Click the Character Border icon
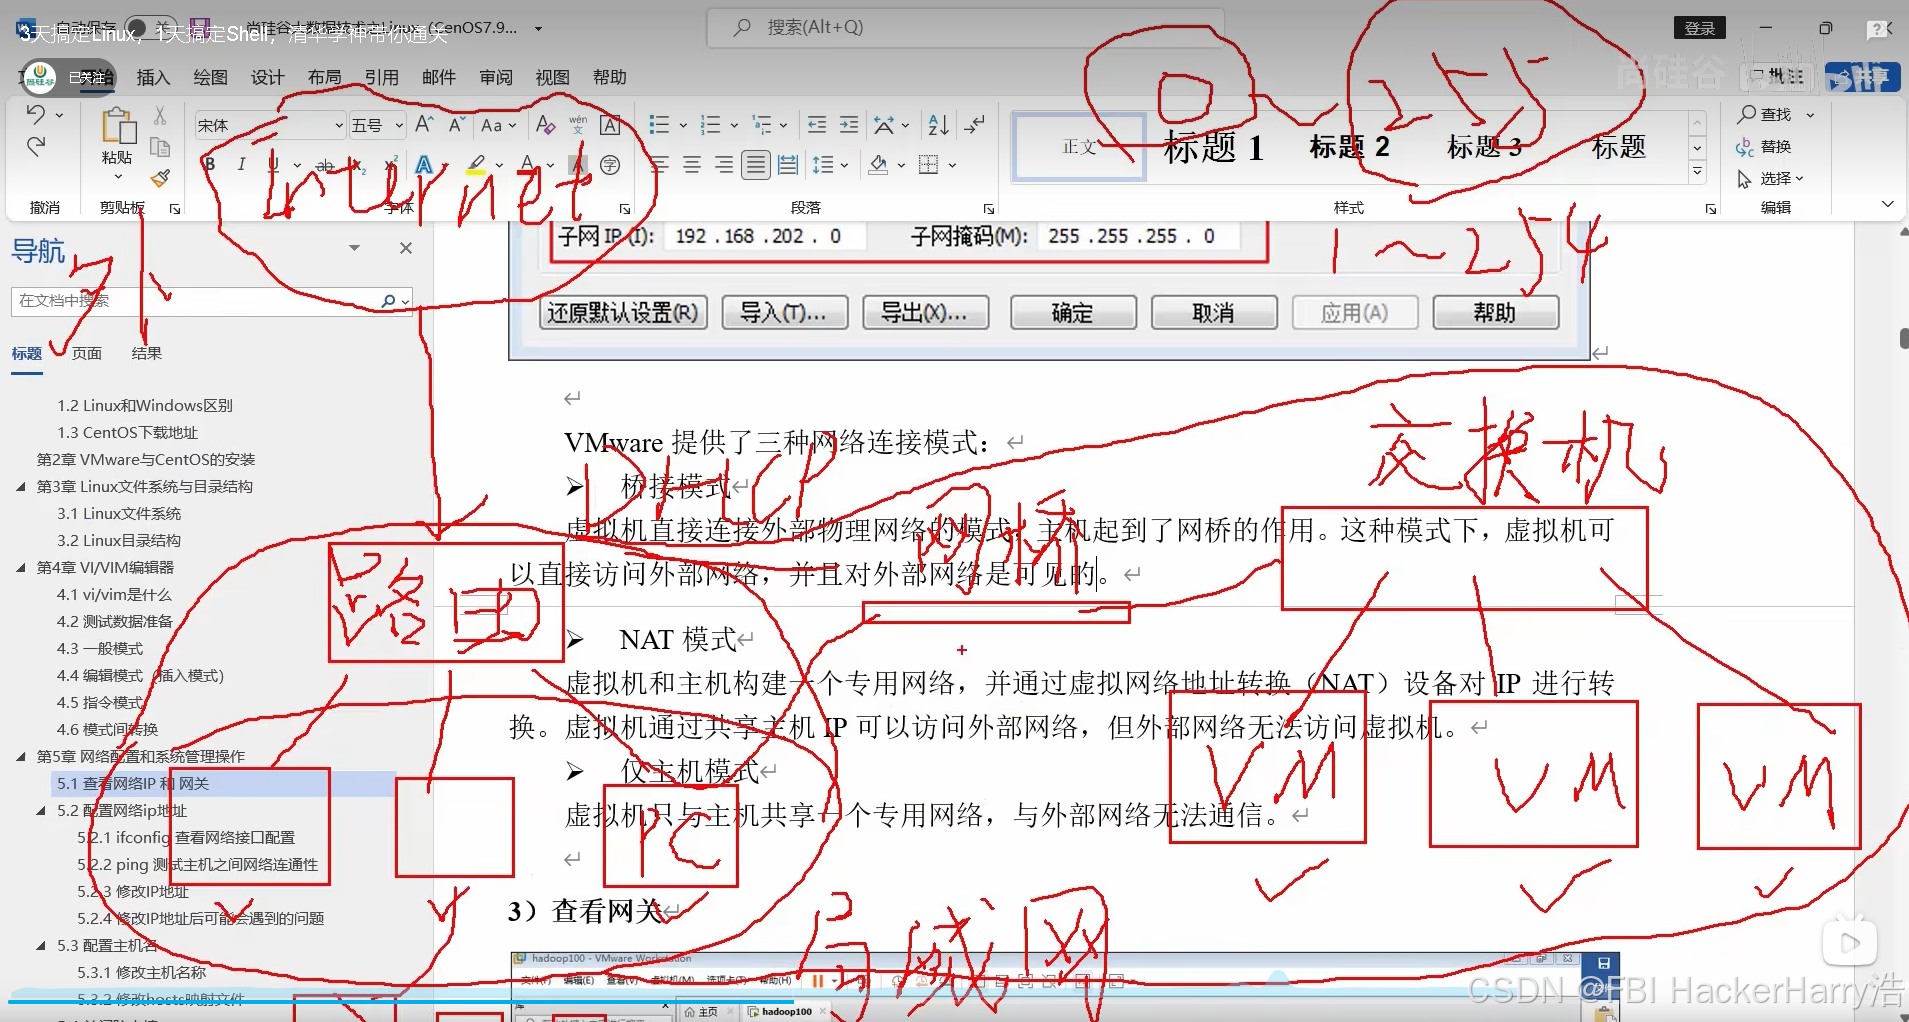This screenshot has height=1022, width=1909. [610, 125]
